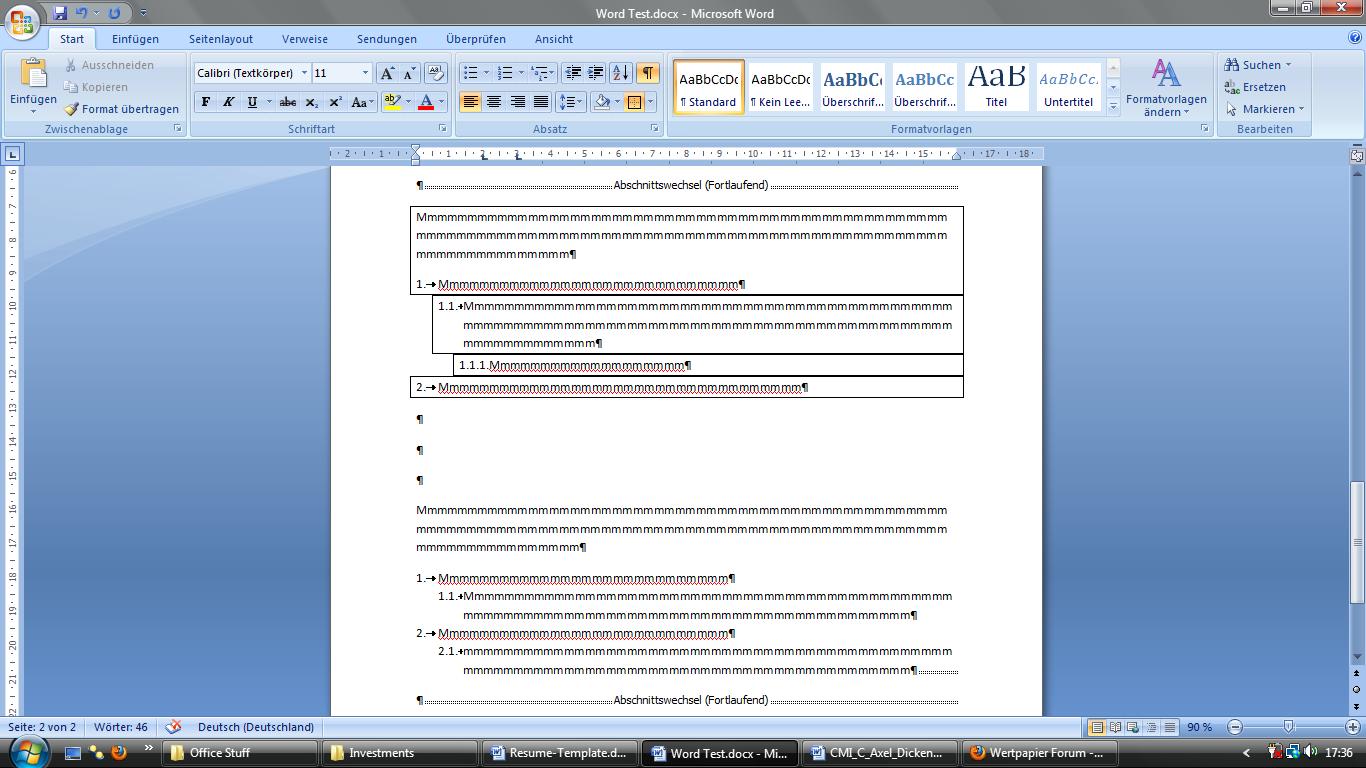The height and width of the screenshot is (768, 1366).
Task: Click red font color button
Action: pyautogui.click(x=426, y=102)
